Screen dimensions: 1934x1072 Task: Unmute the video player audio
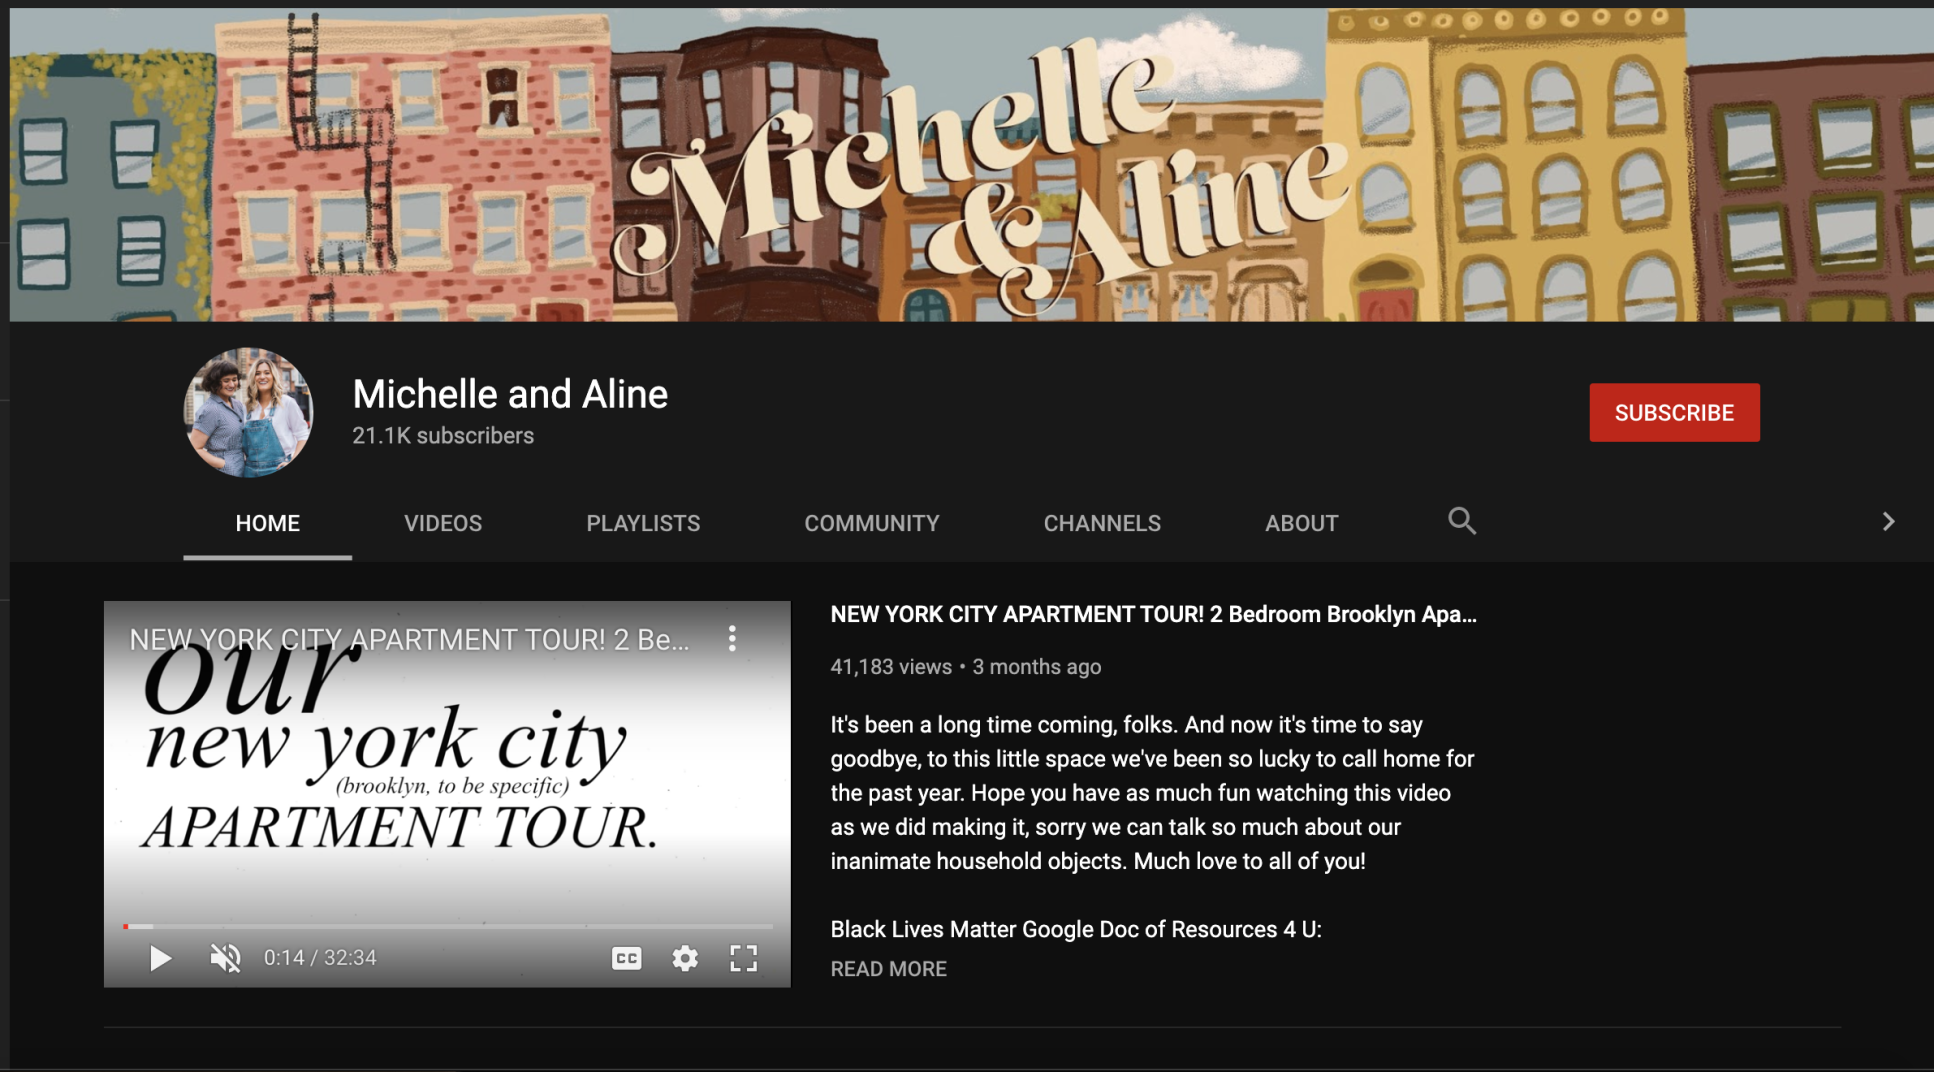(225, 958)
